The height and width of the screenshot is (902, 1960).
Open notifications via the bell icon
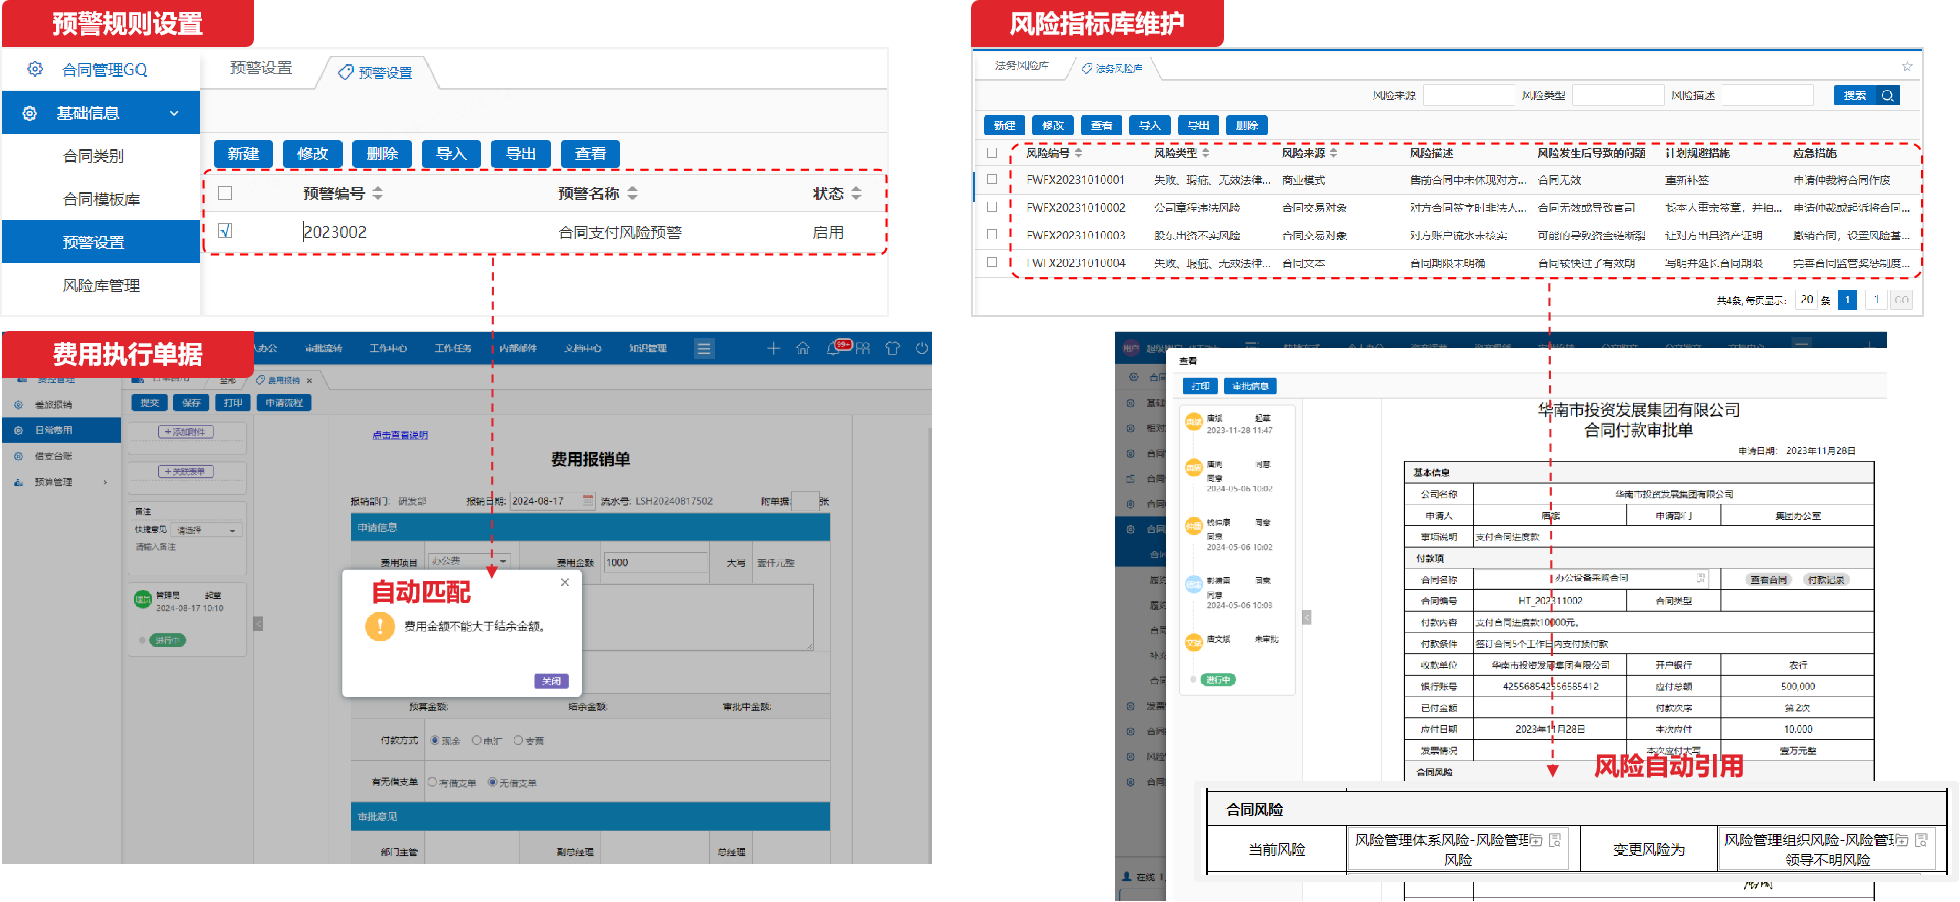pyautogui.click(x=833, y=348)
